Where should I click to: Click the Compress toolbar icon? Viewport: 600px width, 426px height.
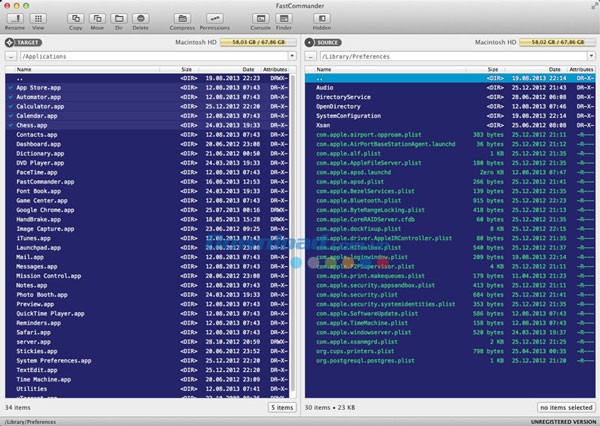tap(183, 18)
